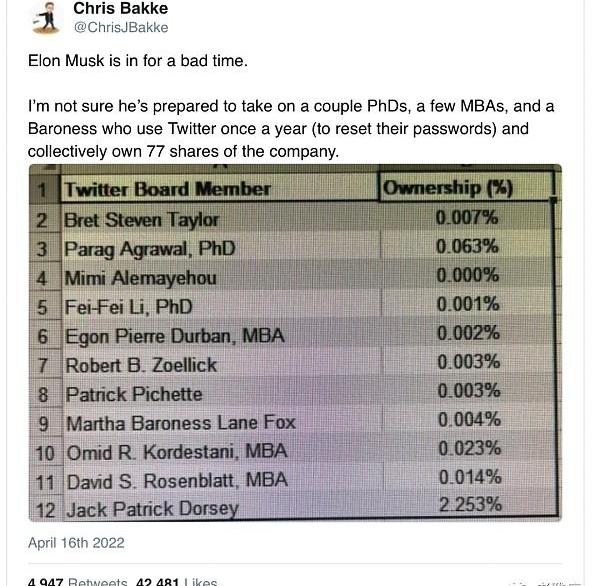
Task: Select the 'Twitter Board Member' header cell
Action: click(168, 189)
